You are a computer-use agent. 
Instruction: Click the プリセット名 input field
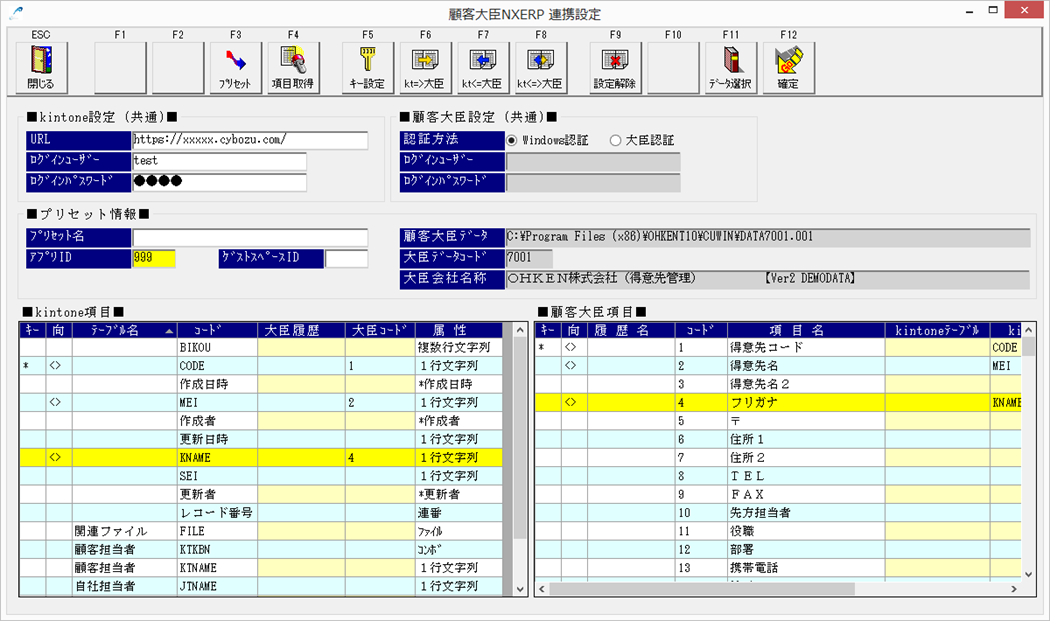coord(250,237)
